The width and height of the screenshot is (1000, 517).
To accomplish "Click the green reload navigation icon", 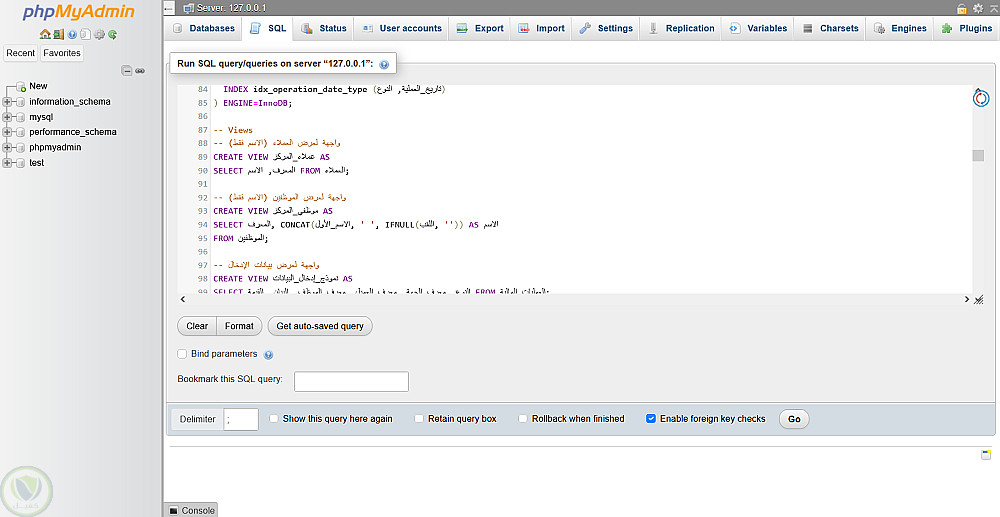I will tap(112, 34).
